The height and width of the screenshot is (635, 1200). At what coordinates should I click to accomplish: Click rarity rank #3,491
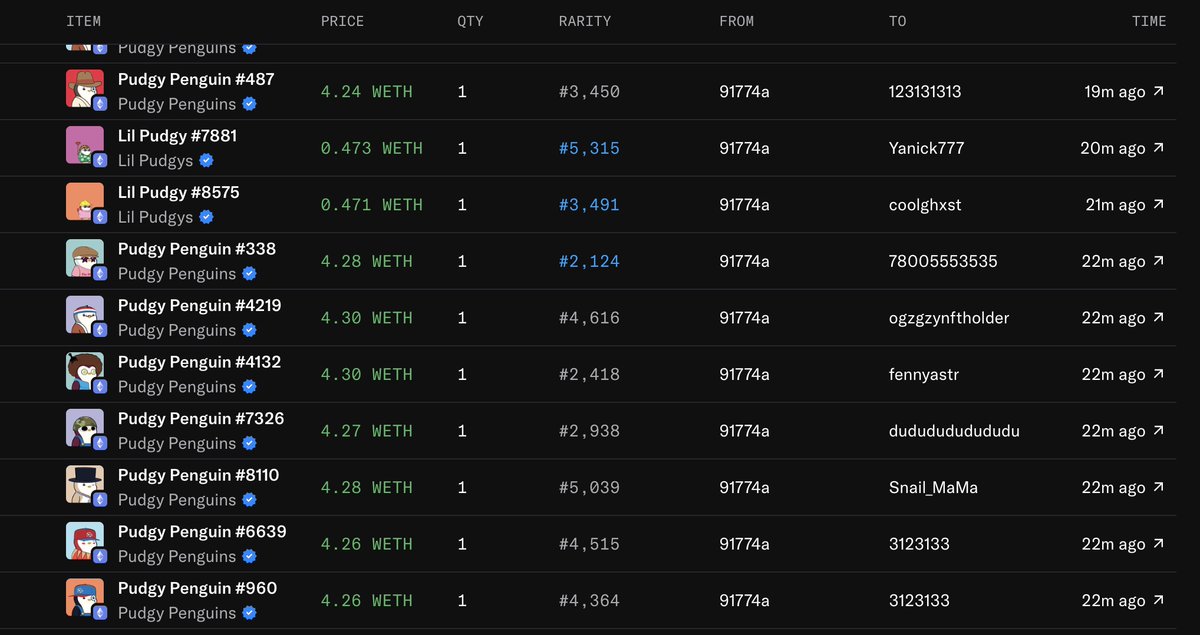tap(589, 204)
